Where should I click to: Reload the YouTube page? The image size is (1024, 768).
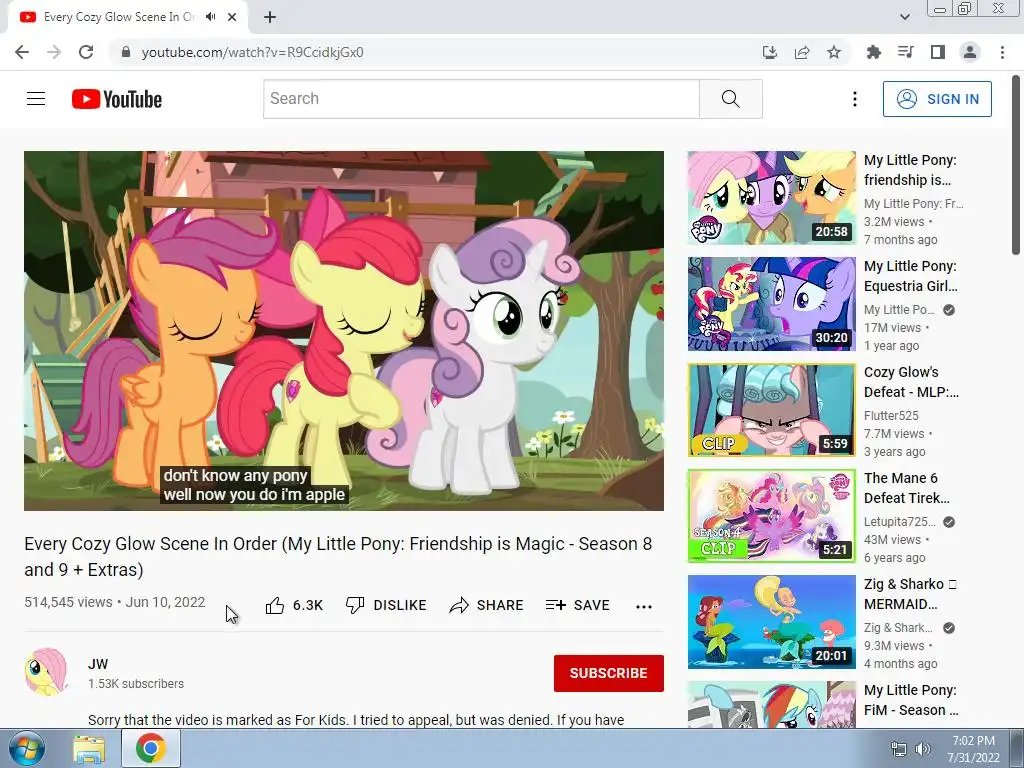pyautogui.click(x=86, y=52)
